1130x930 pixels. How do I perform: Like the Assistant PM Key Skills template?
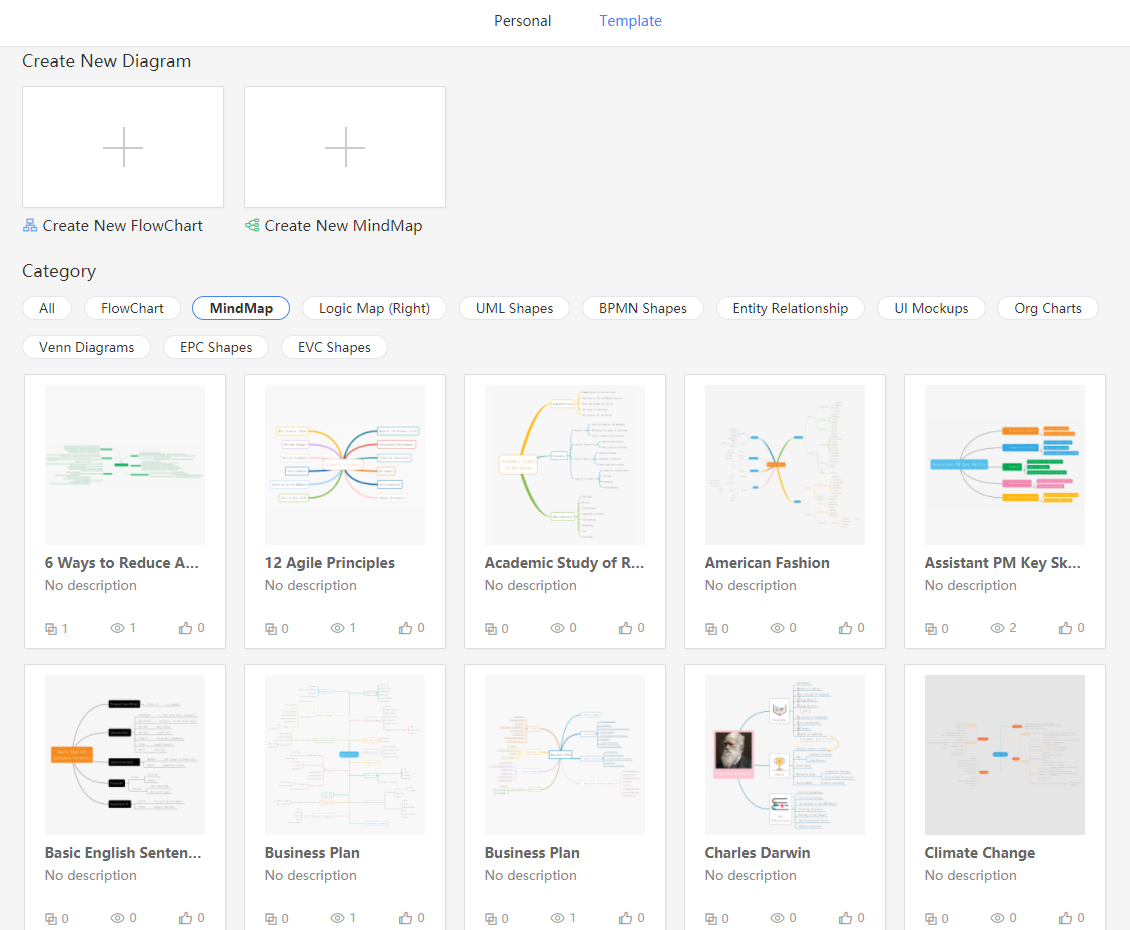1065,628
